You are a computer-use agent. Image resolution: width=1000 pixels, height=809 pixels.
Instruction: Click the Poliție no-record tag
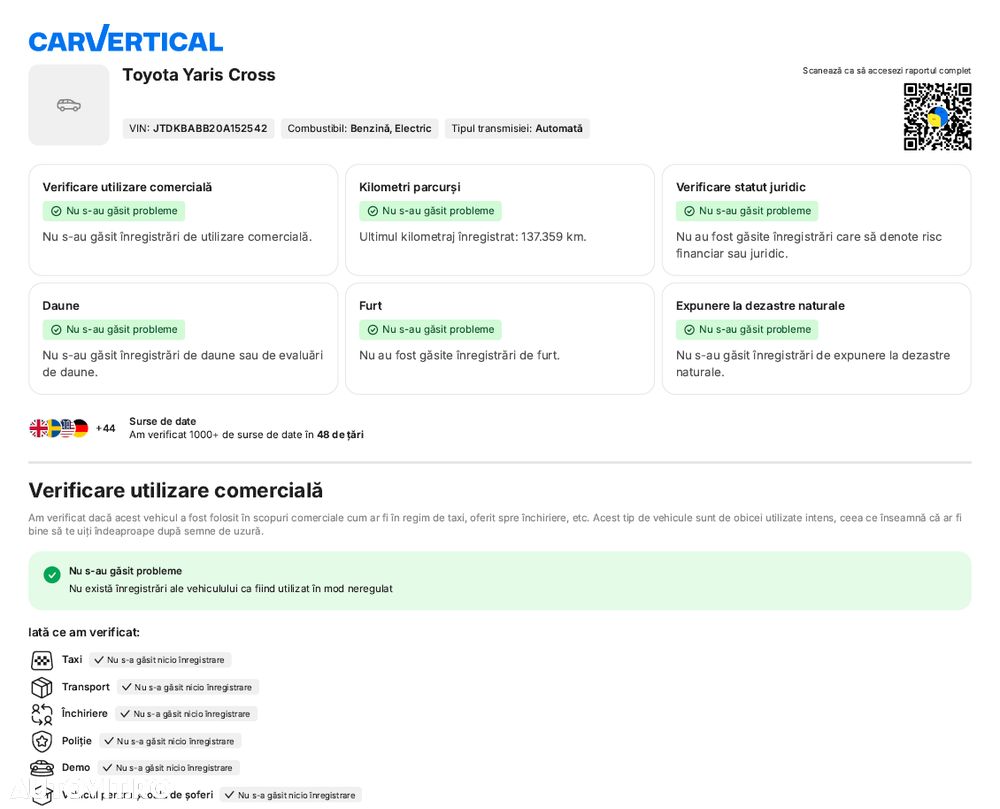pyautogui.click(x=170, y=741)
